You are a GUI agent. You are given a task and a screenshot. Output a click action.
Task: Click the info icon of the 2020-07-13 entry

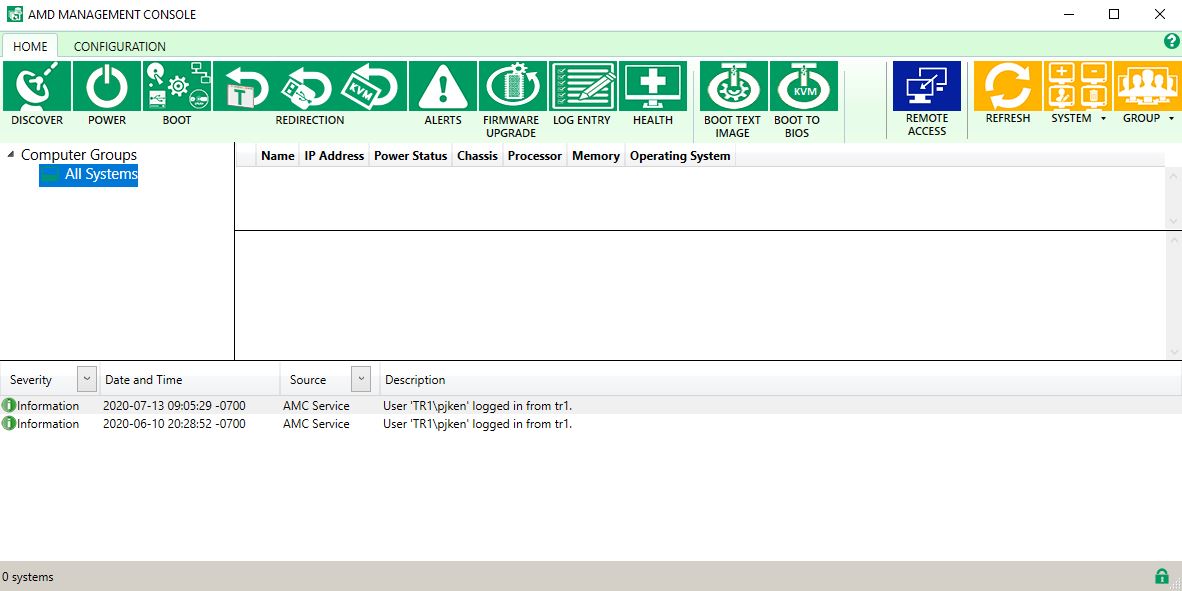9,406
